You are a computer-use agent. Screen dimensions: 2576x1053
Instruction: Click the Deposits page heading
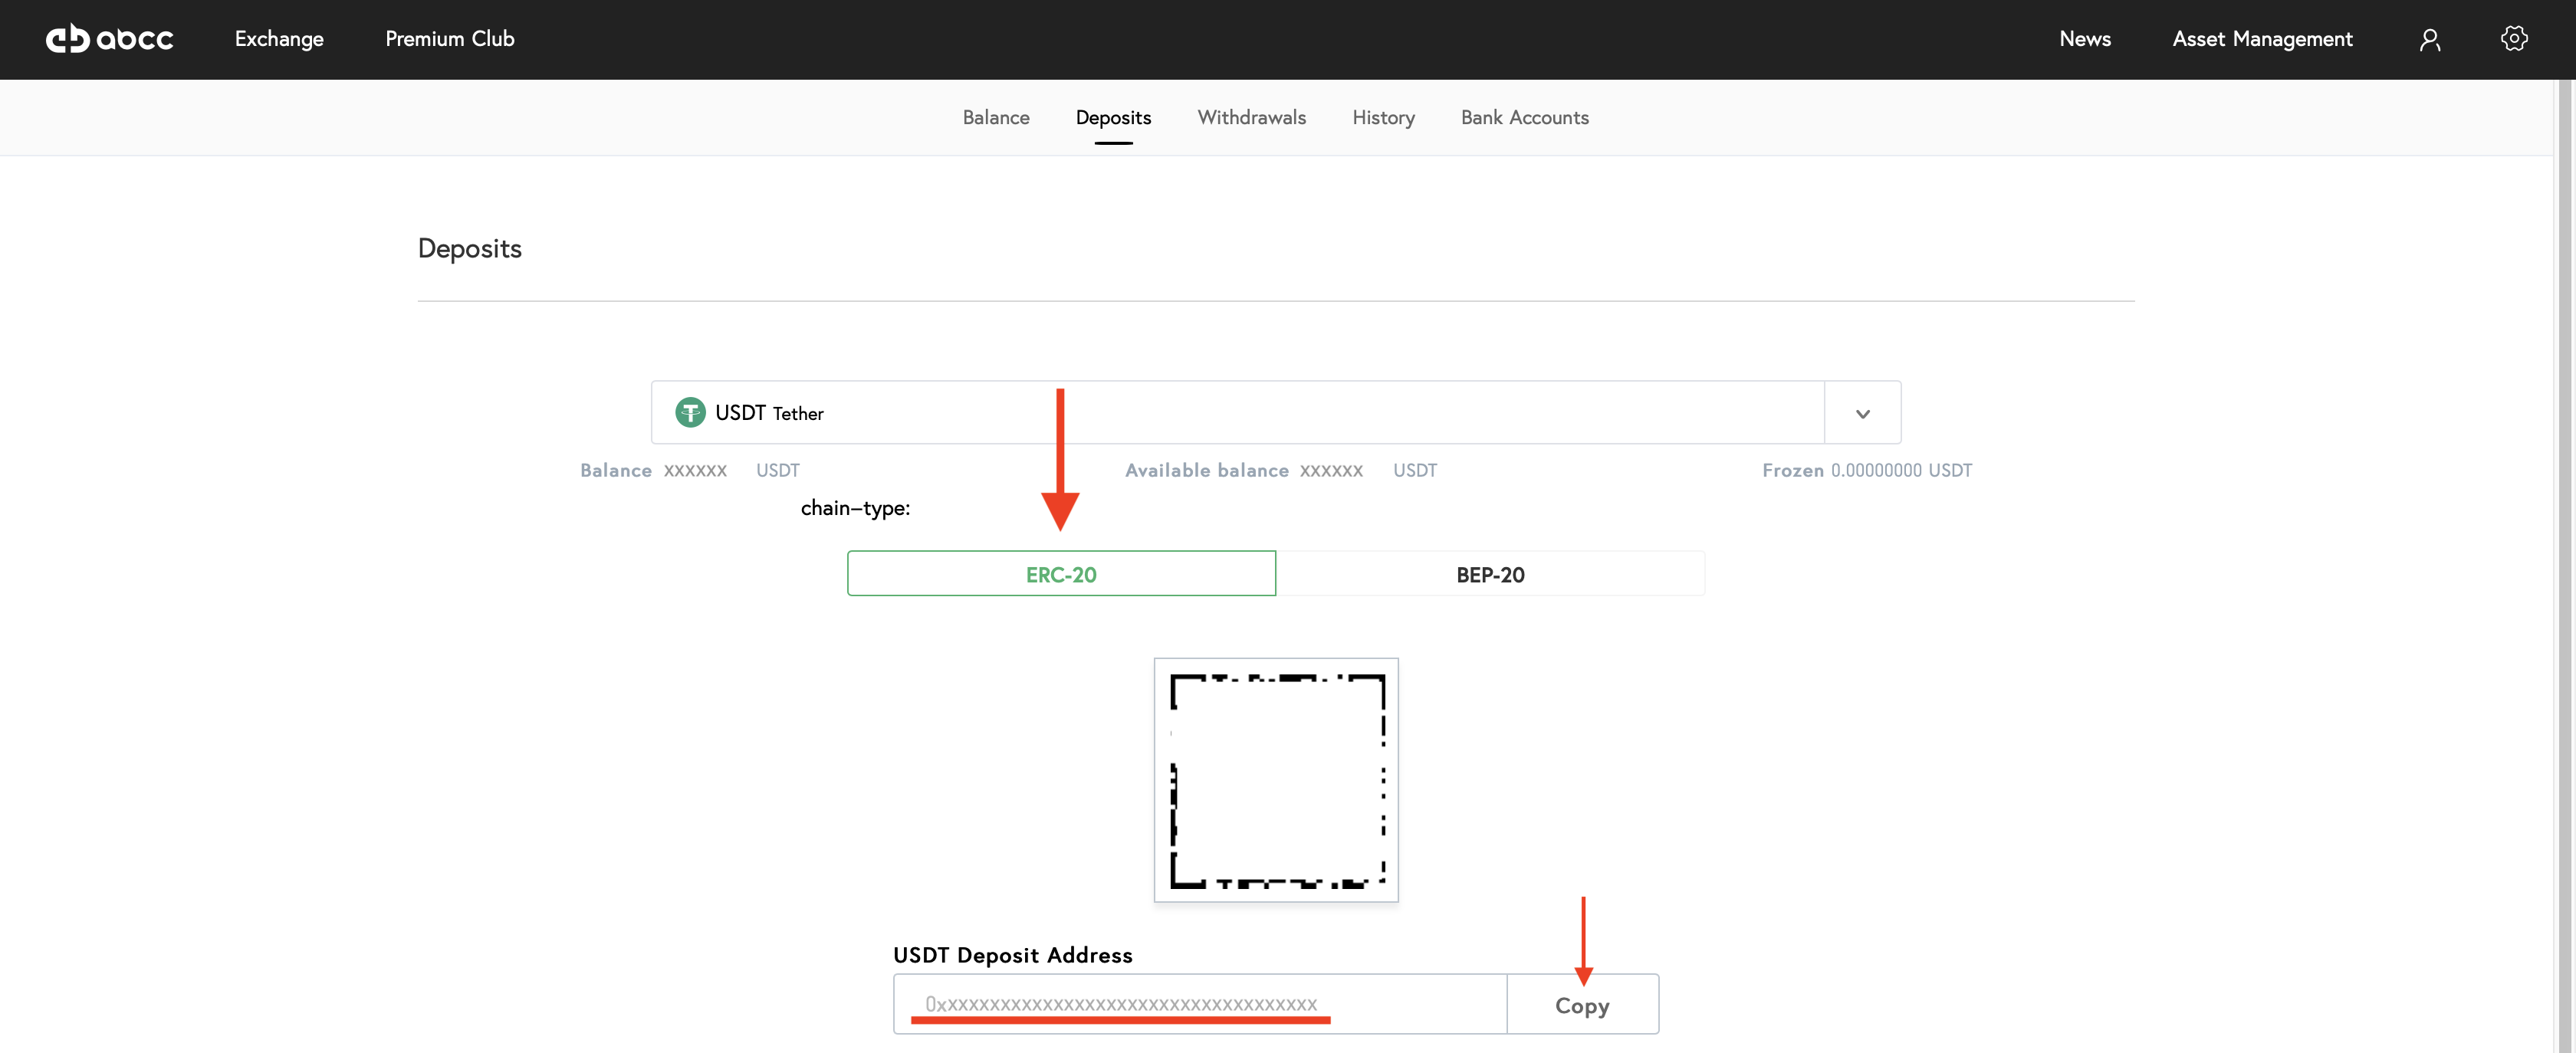470,248
